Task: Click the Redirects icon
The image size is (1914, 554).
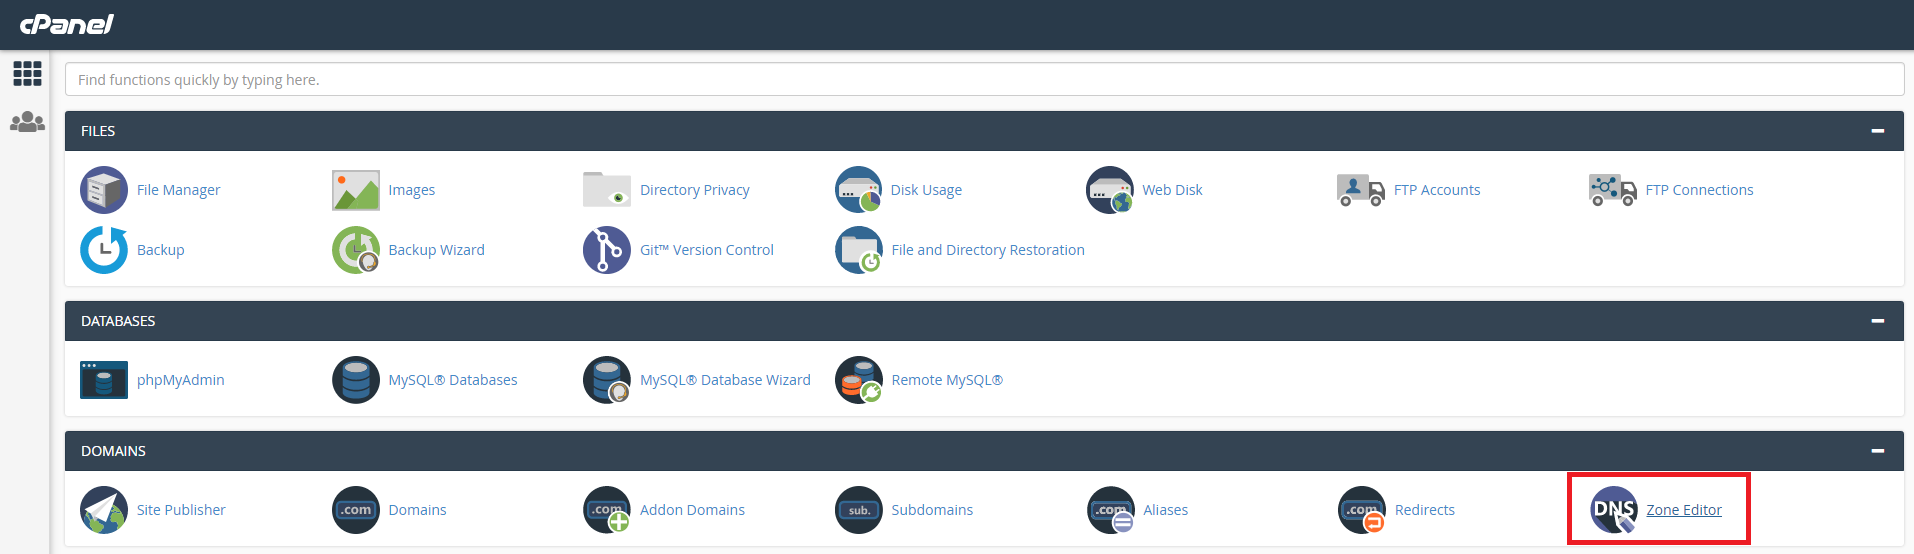Action: pos(1361,510)
